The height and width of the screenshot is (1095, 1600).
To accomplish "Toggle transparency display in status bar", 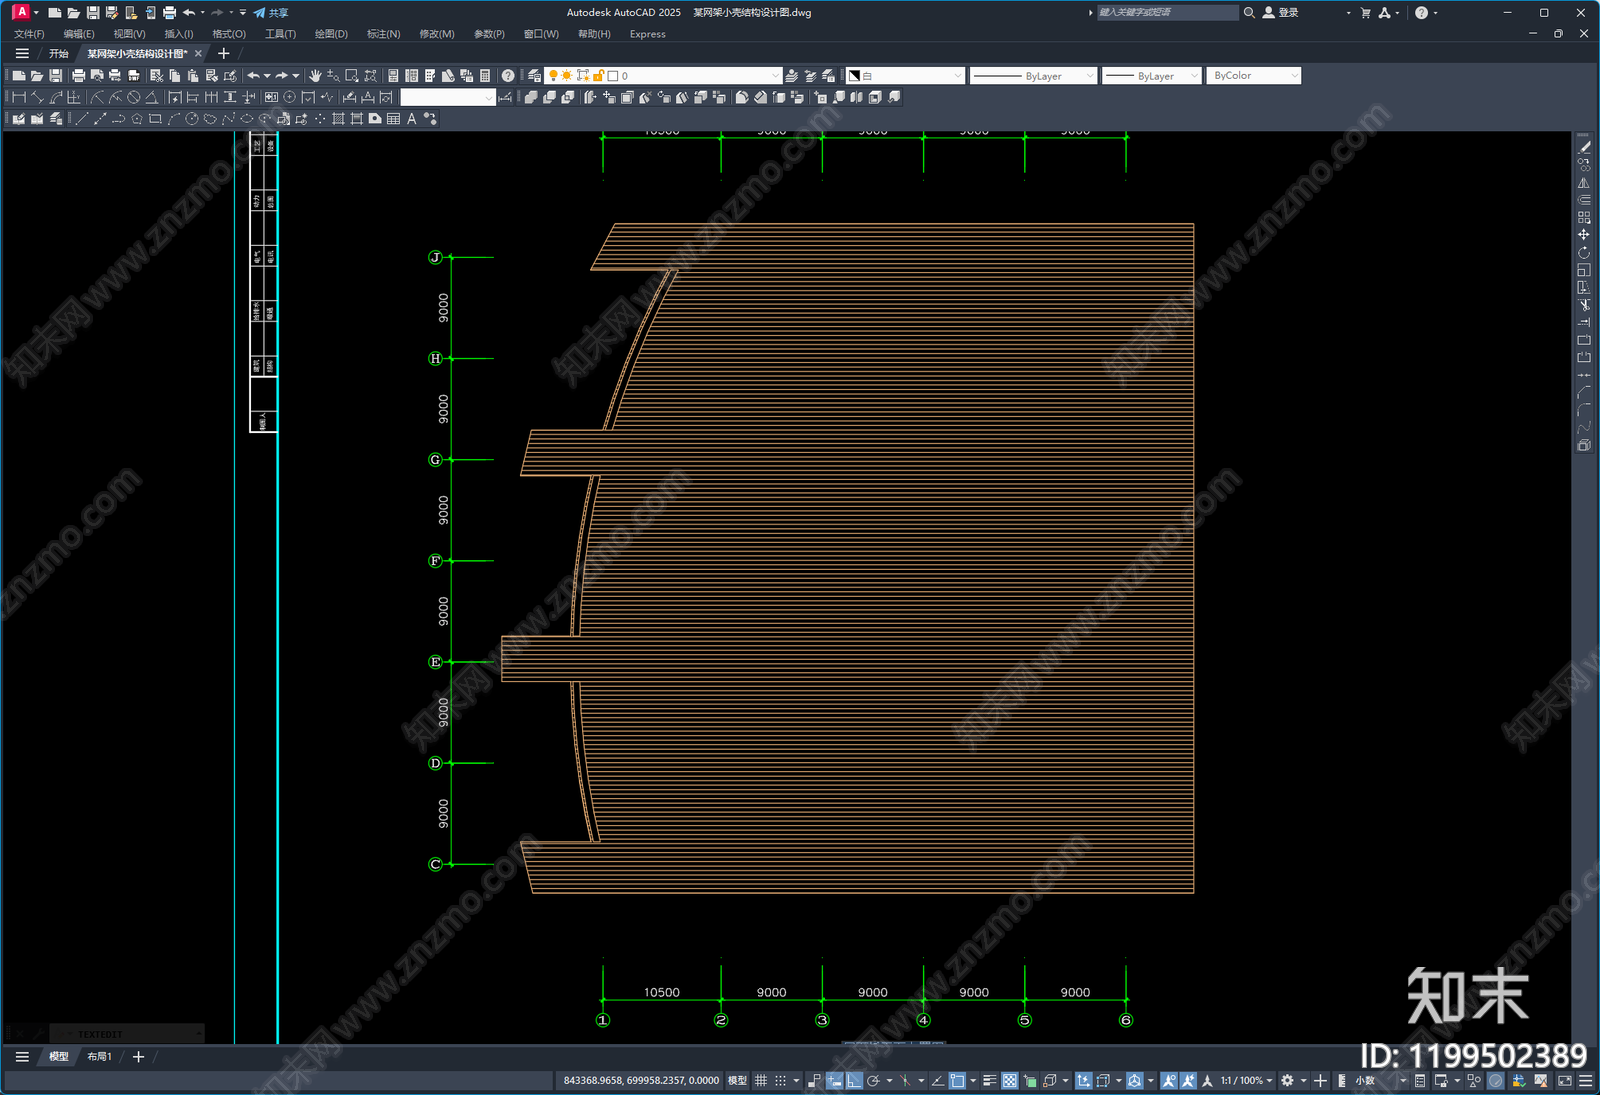I will (x=1010, y=1081).
